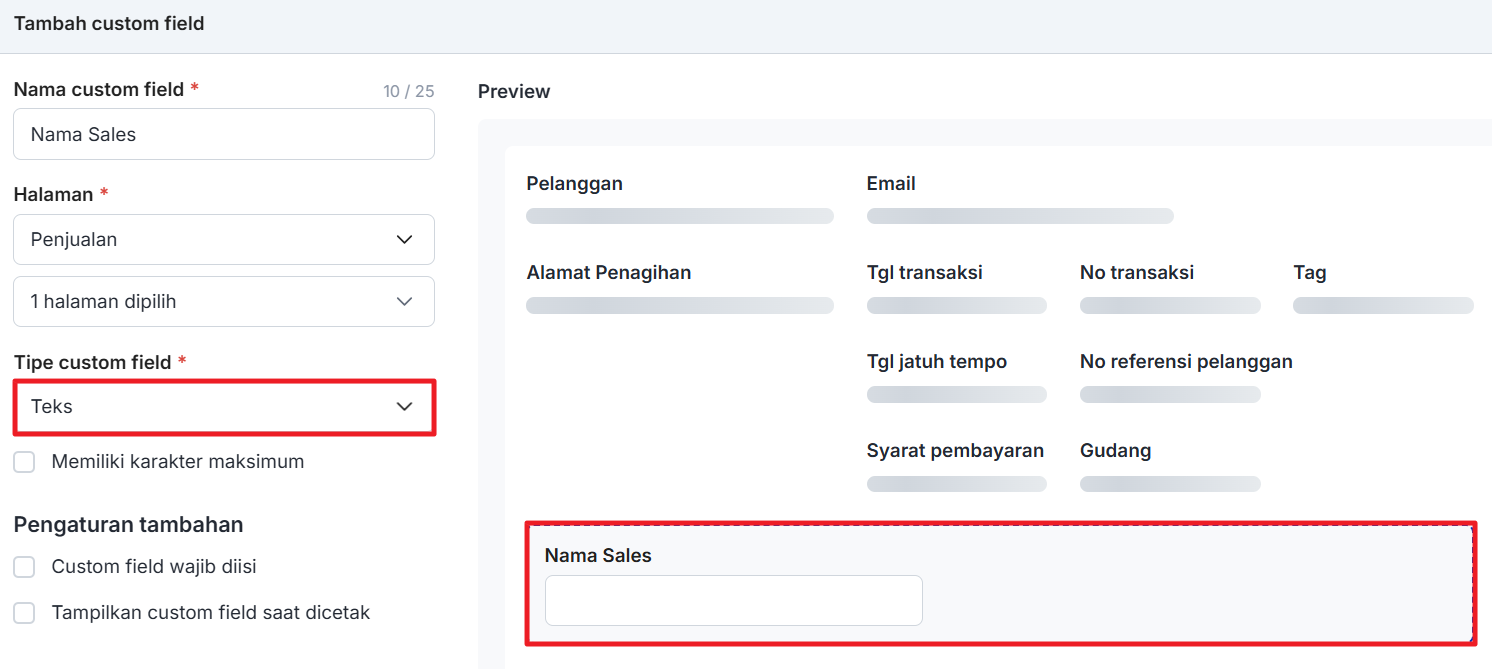Click the placeholder bar under Email

[1019, 216]
